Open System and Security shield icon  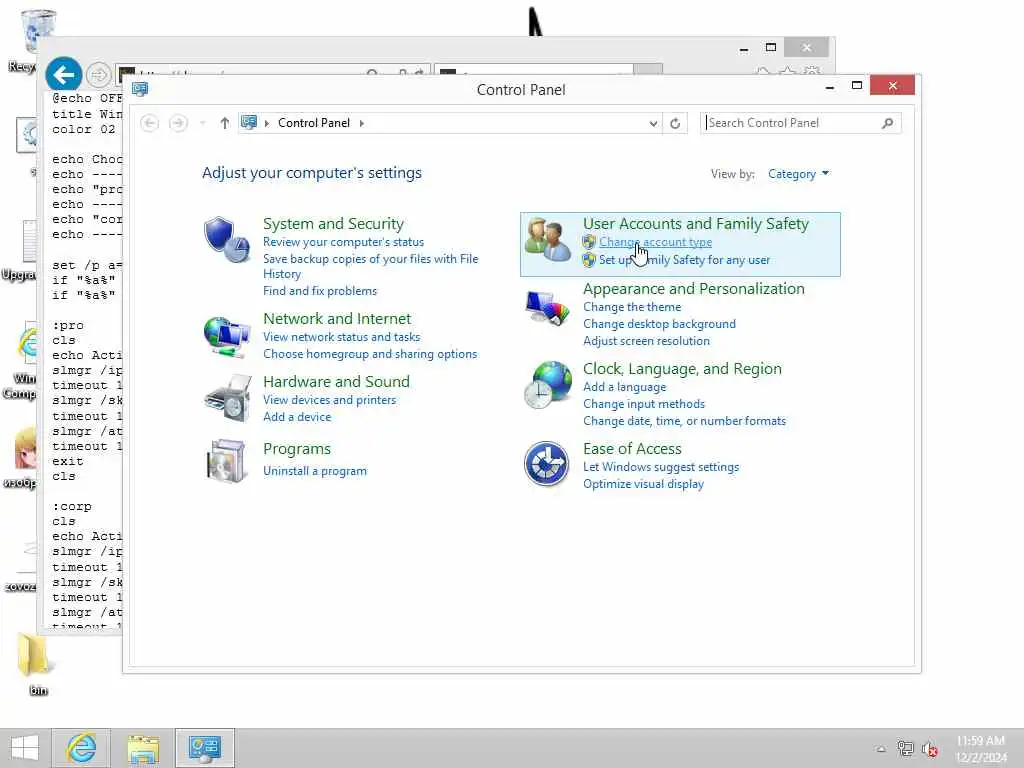226,239
